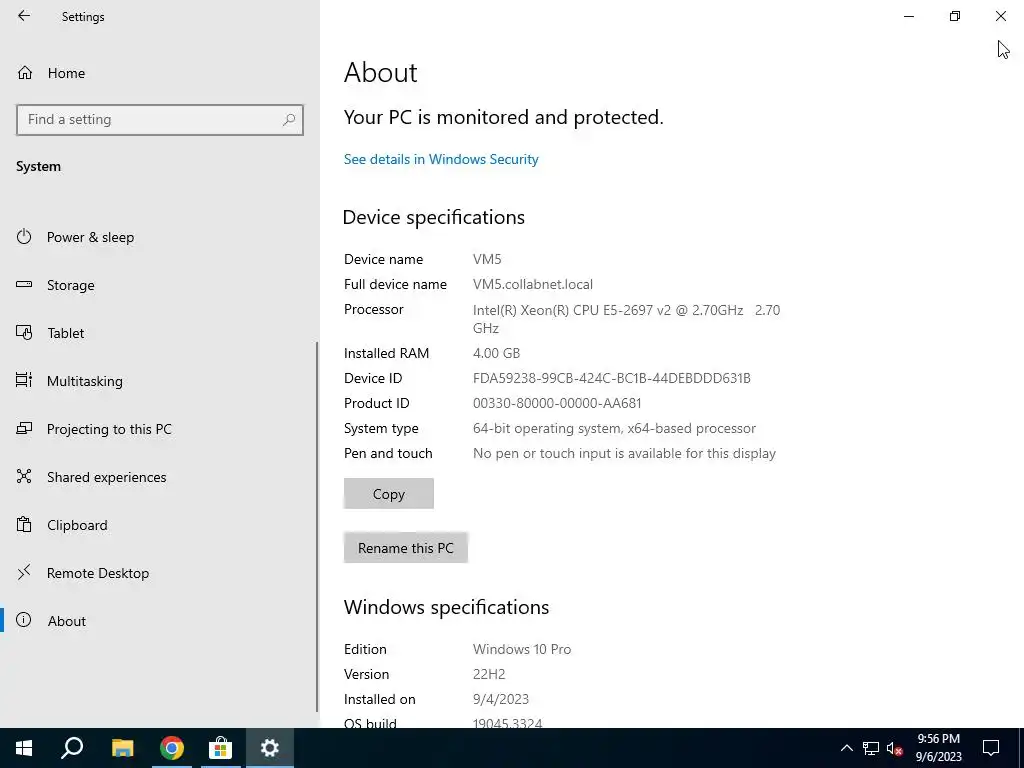Screen dimensions: 1024x768
Task: Launch Google Chrome from taskbar
Action: [x=172, y=748]
